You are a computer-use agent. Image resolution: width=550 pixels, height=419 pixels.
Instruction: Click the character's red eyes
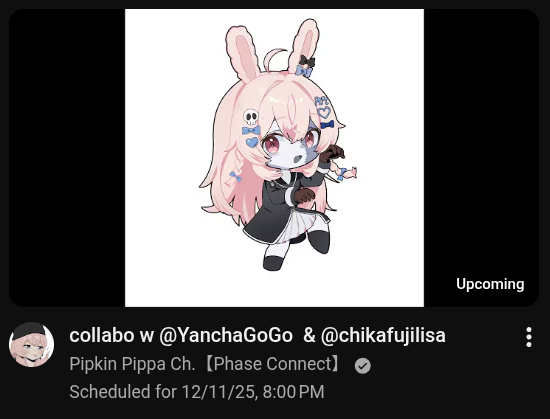[289, 141]
